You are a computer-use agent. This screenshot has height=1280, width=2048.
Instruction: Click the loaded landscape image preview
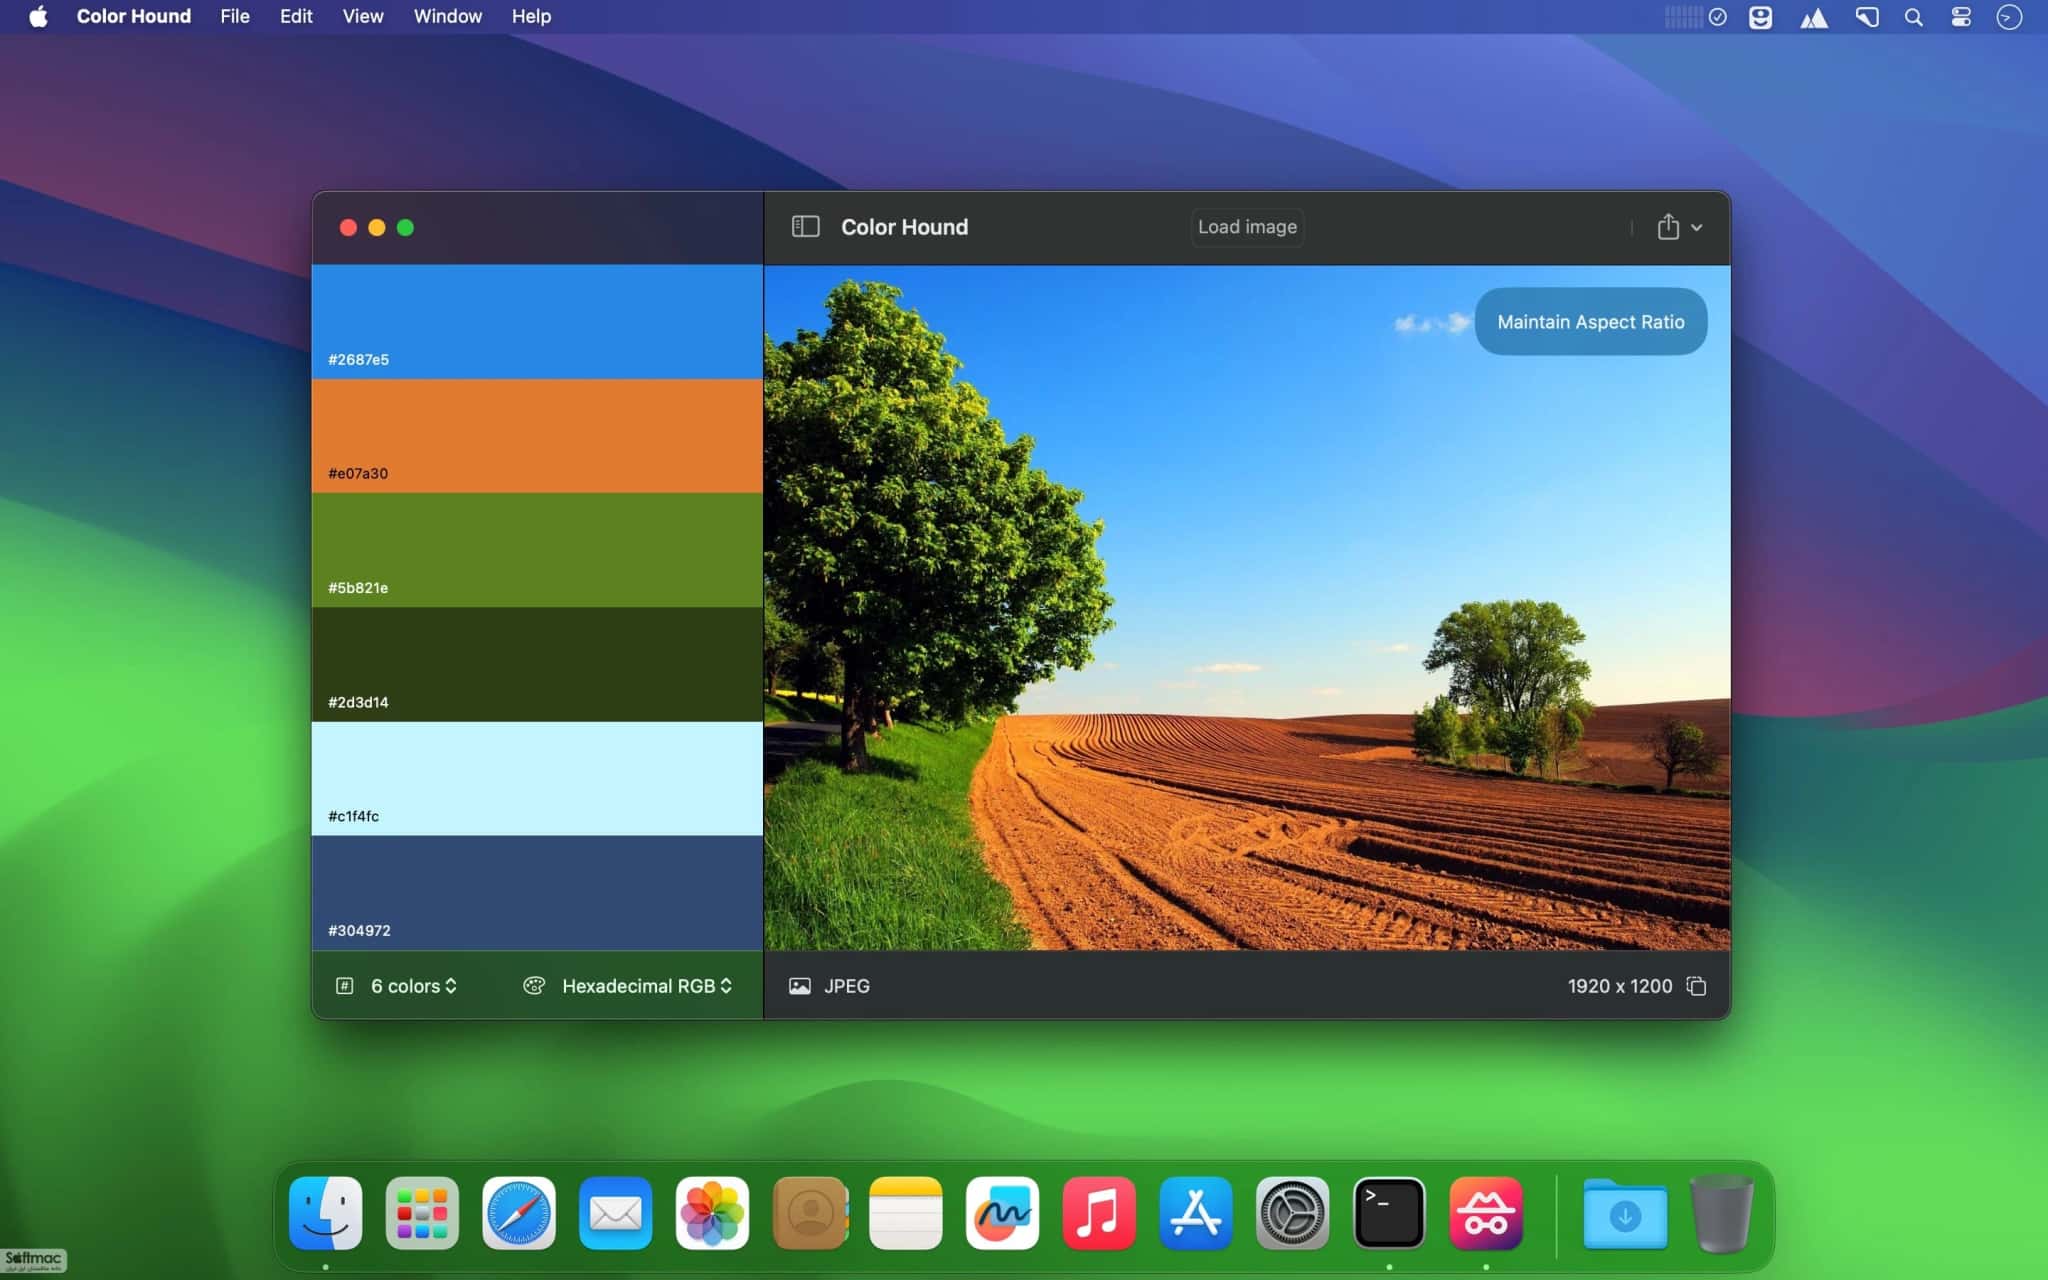pos(1247,608)
